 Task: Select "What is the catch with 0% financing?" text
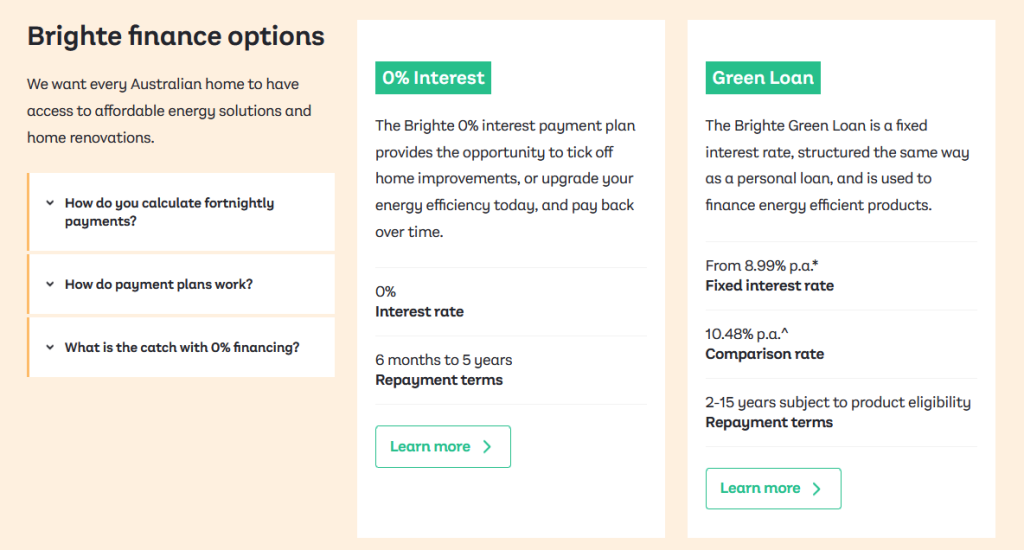tap(182, 348)
